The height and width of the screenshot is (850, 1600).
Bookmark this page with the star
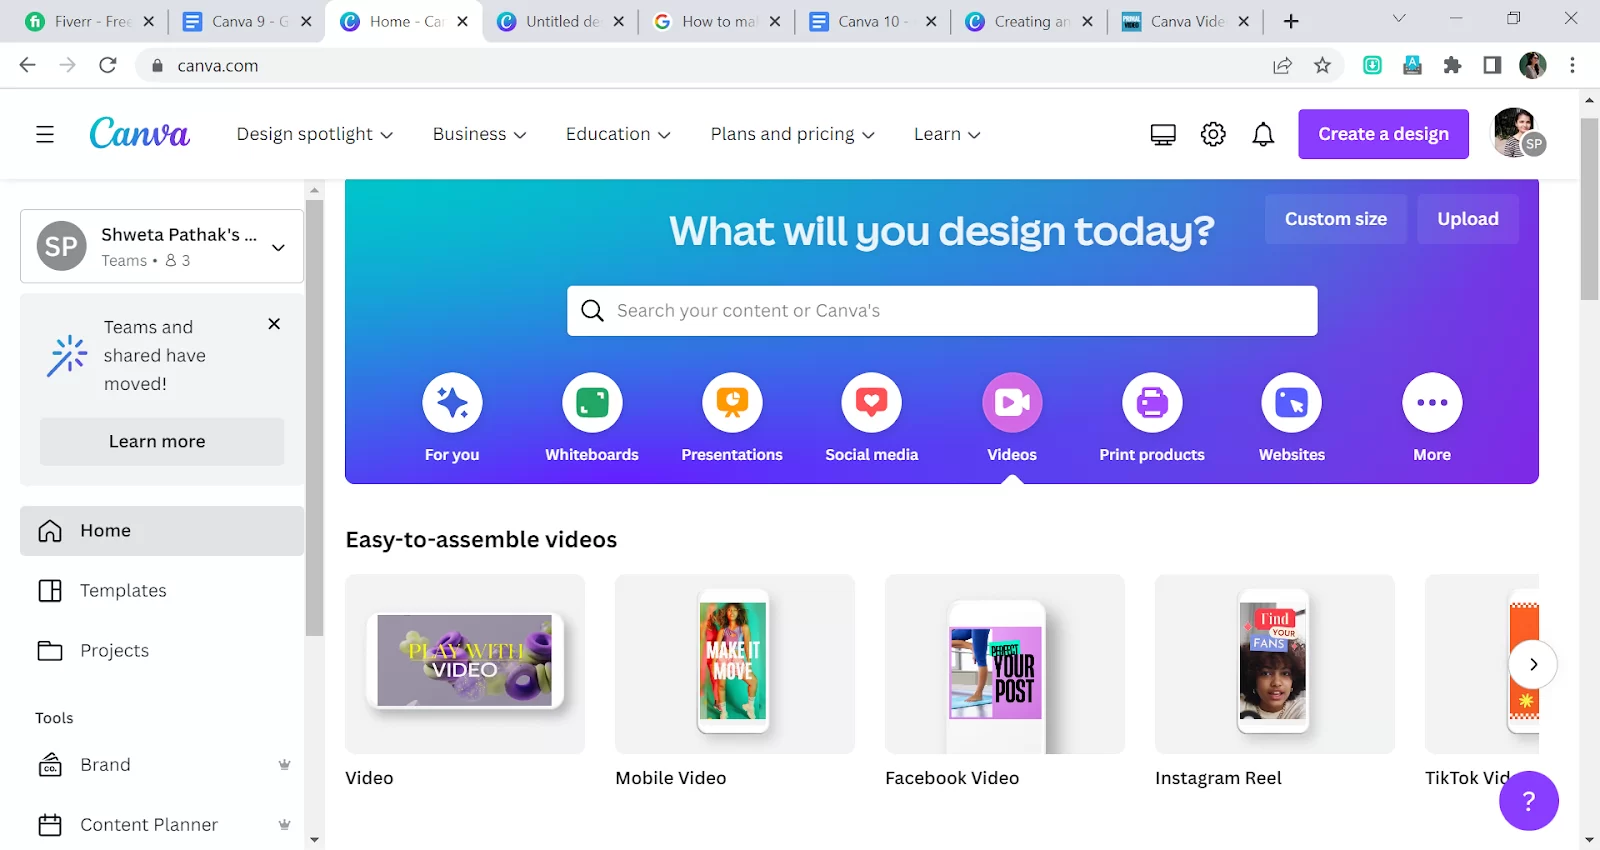click(x=1322, y=65)
